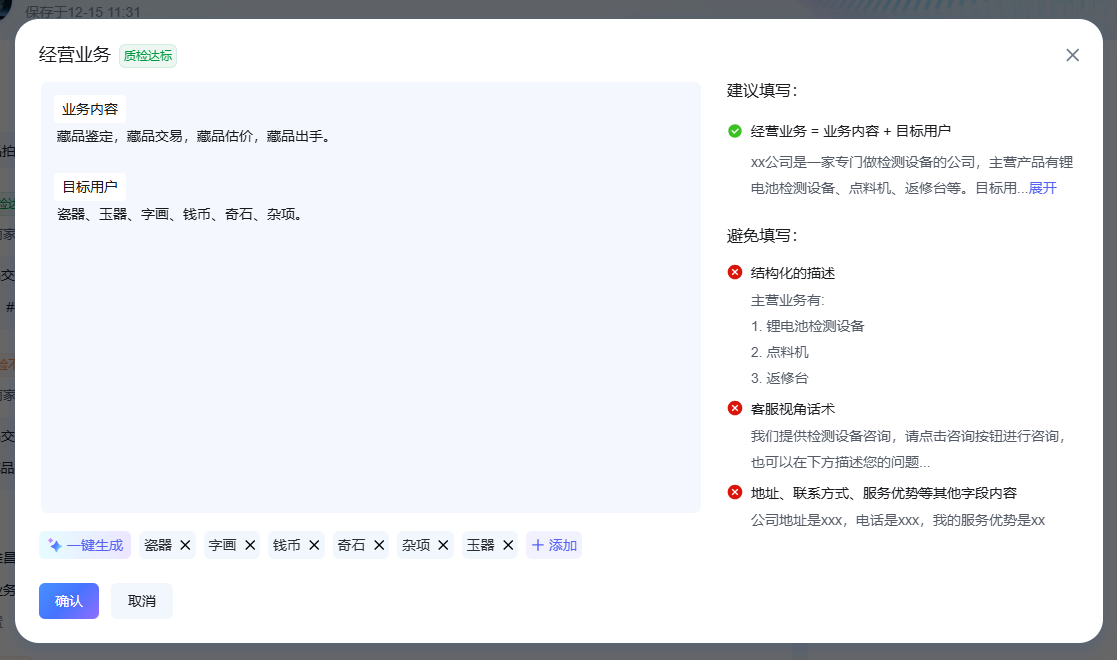Image resolution: width=1117 pixels, height=660 pixels.
Task: Confirm with the 确认 button
Action: (69, 601)
